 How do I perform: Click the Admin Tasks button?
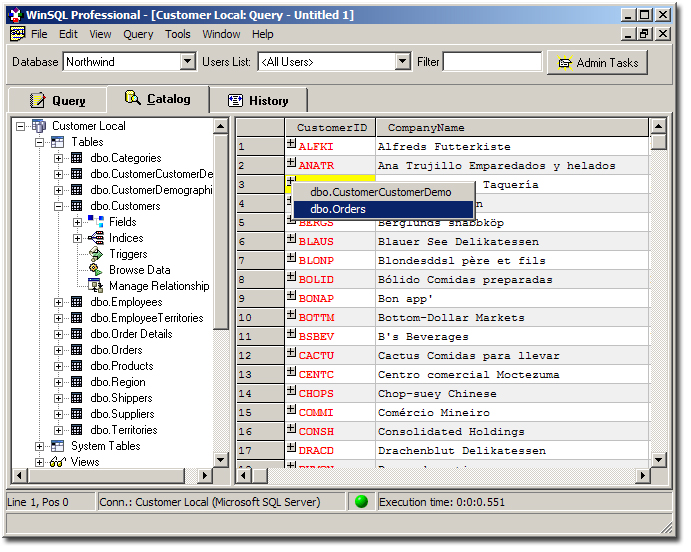[597, 63]
